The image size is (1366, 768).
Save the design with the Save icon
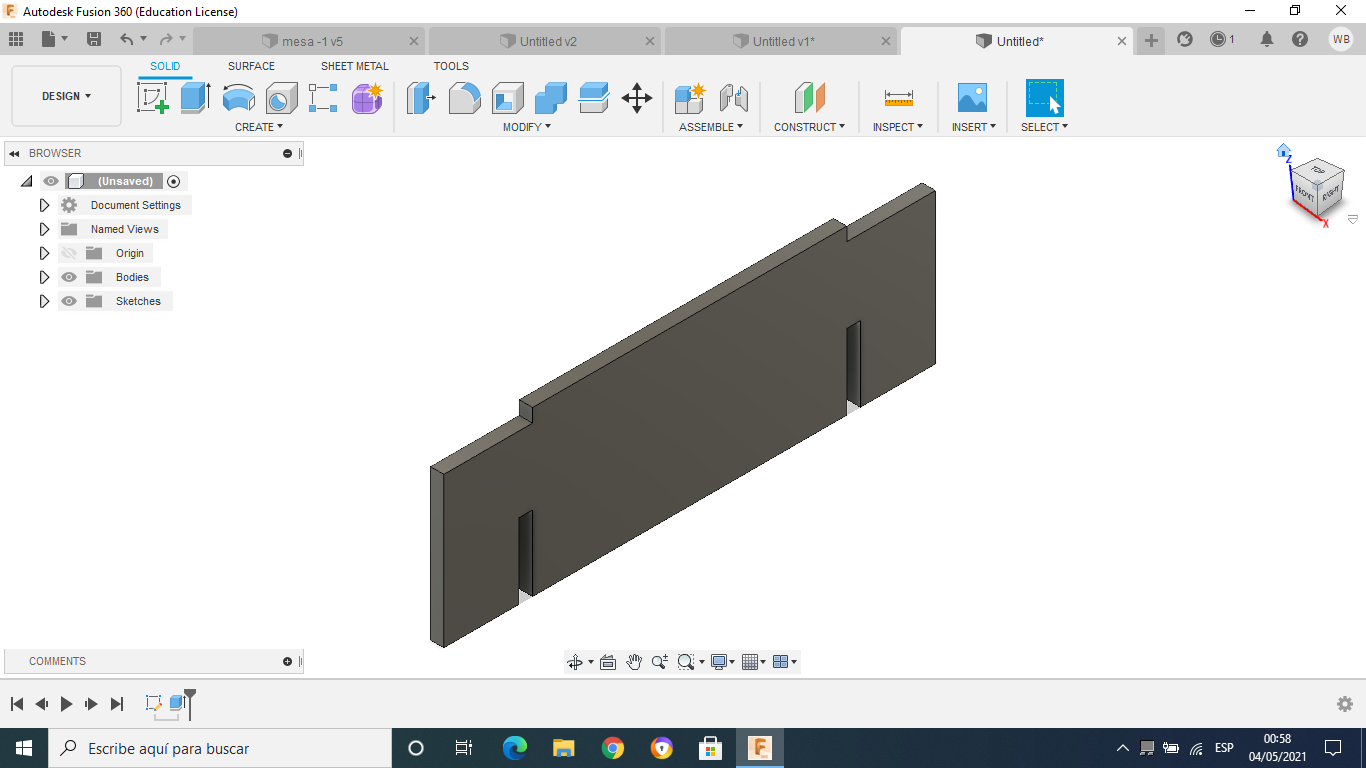pos(94,40)
